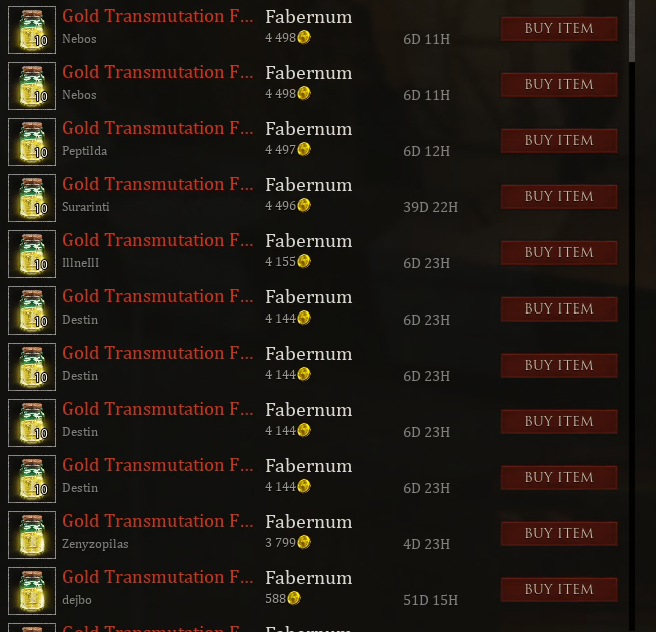This screenshot has width=656, height=632.
Task: Click the listing scrollbar thumb on the right
Action: tap(632, 31)
